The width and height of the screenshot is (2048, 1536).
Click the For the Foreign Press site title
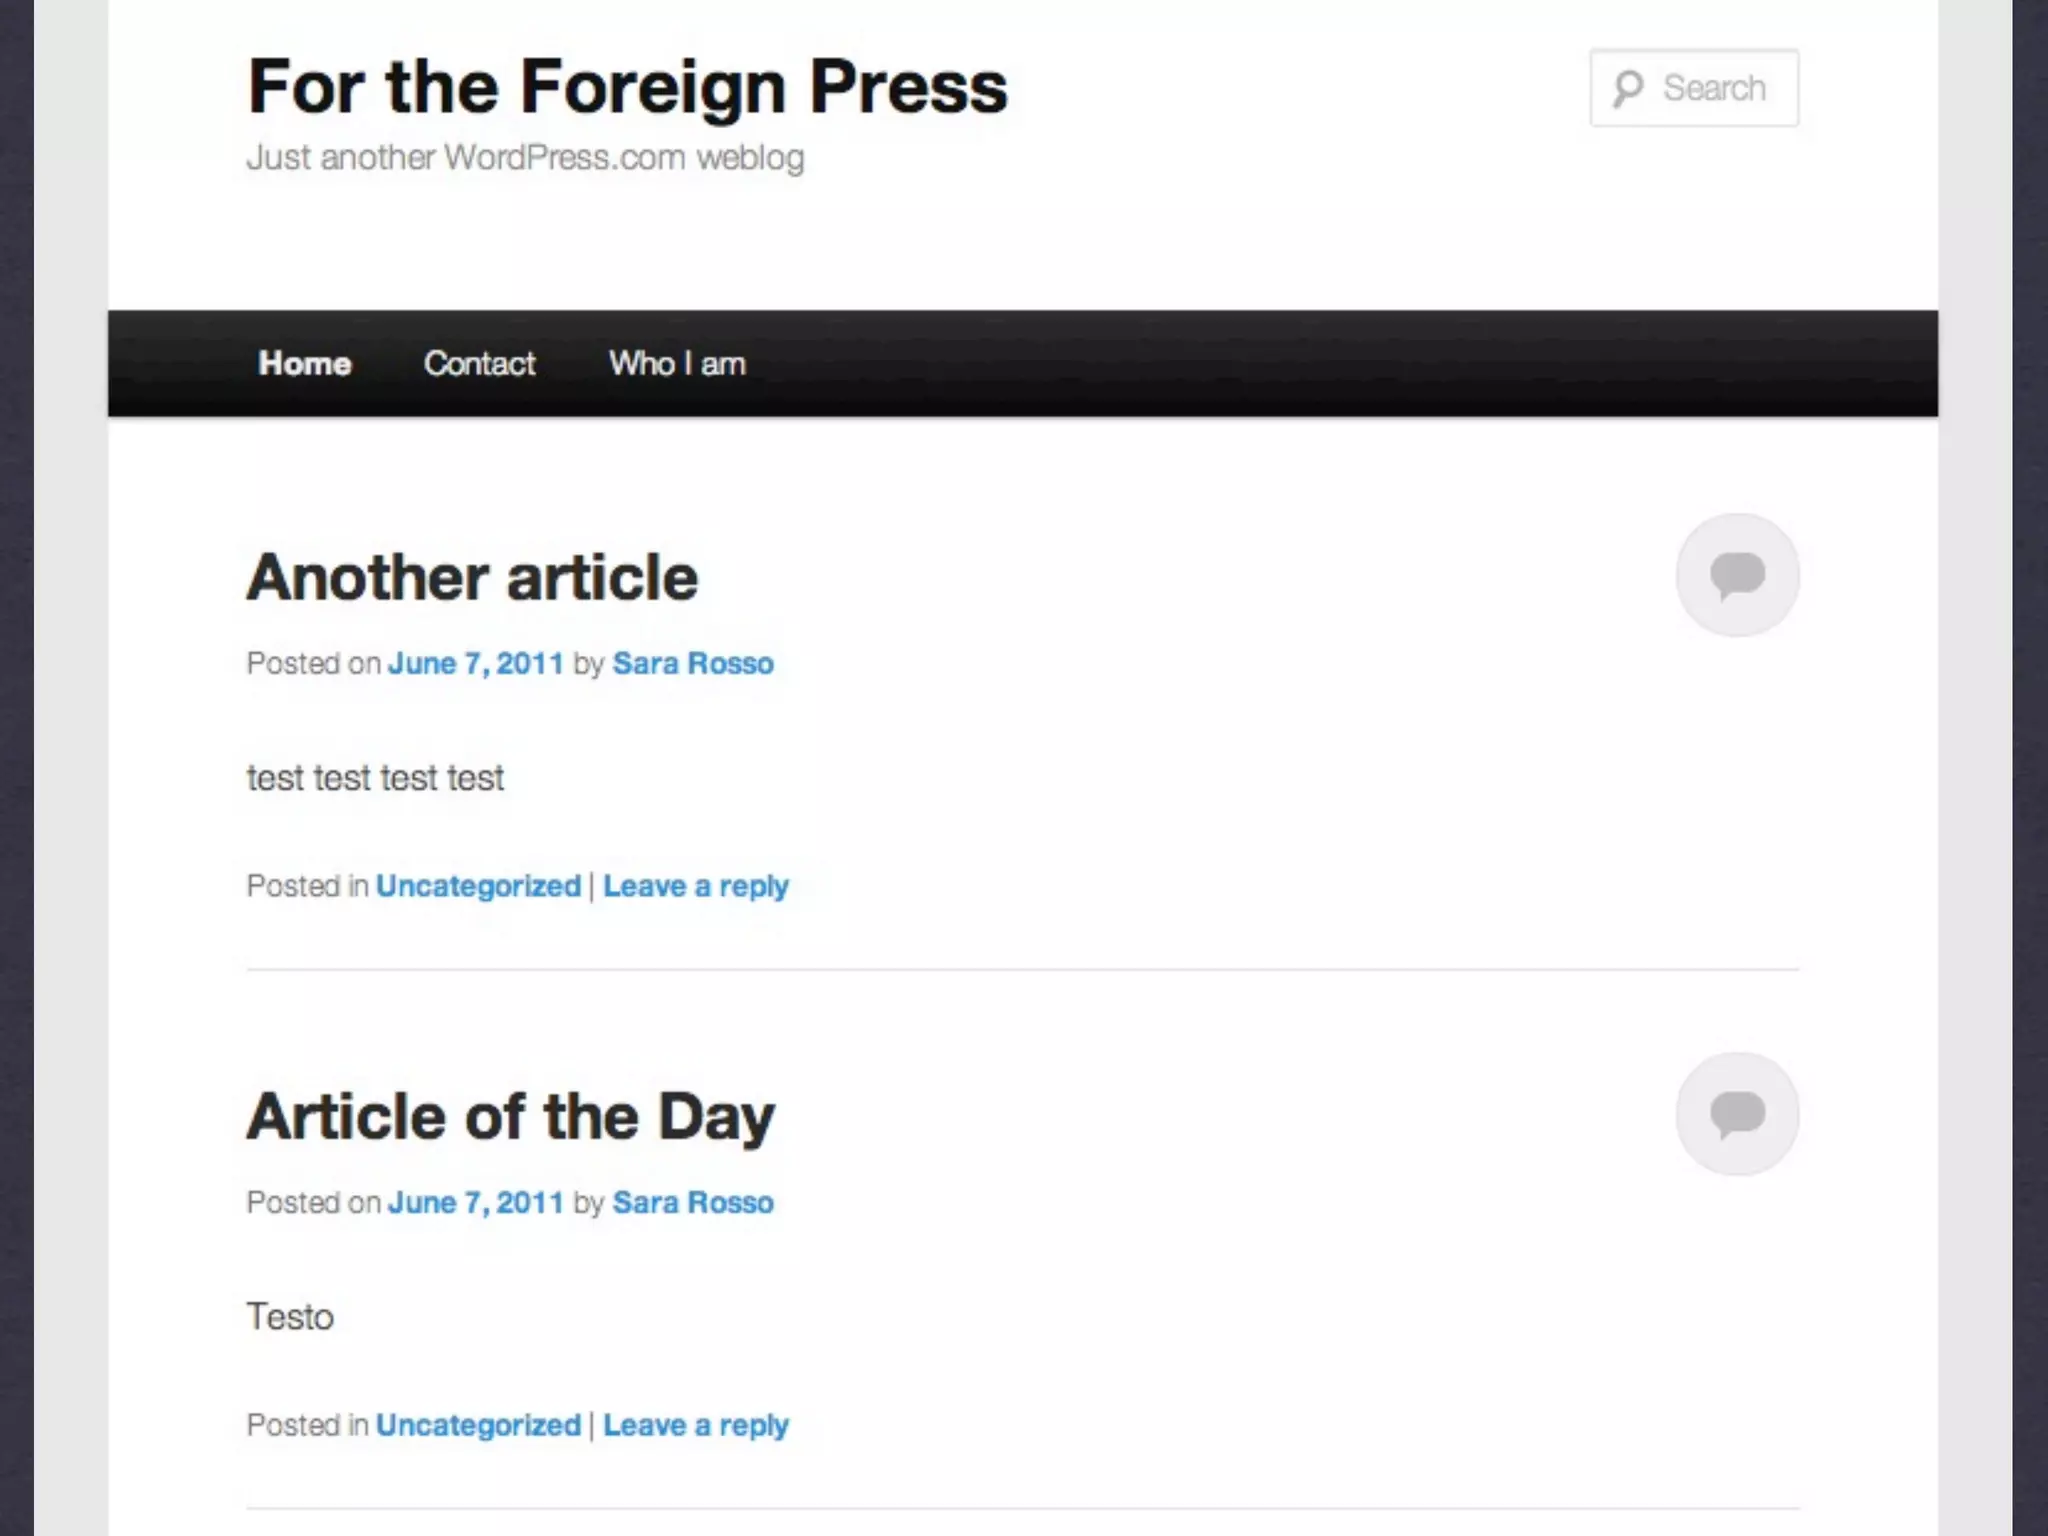click(627, 87)
